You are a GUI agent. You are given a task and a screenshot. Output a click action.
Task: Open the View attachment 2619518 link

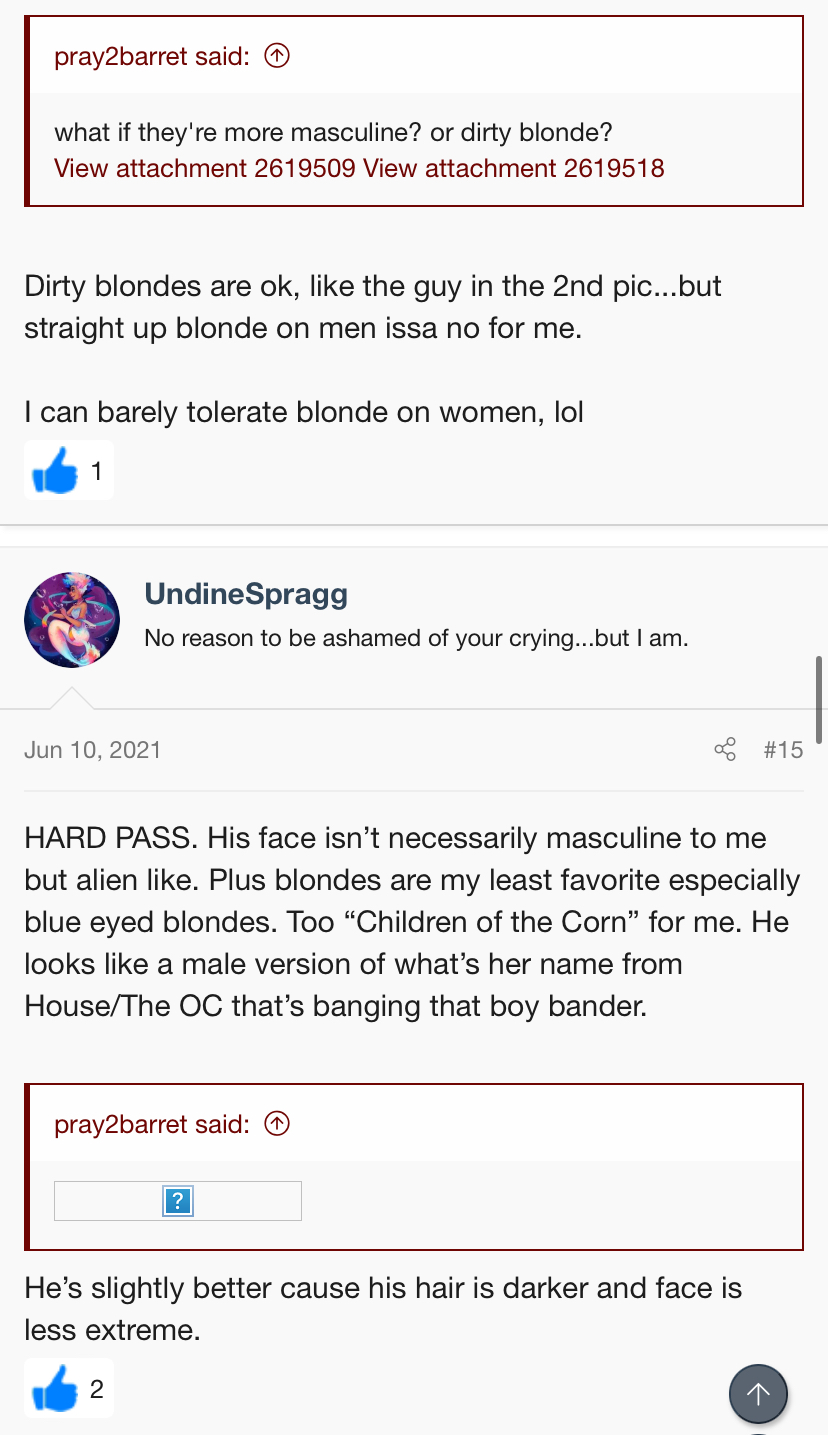[x=514, y=167]
